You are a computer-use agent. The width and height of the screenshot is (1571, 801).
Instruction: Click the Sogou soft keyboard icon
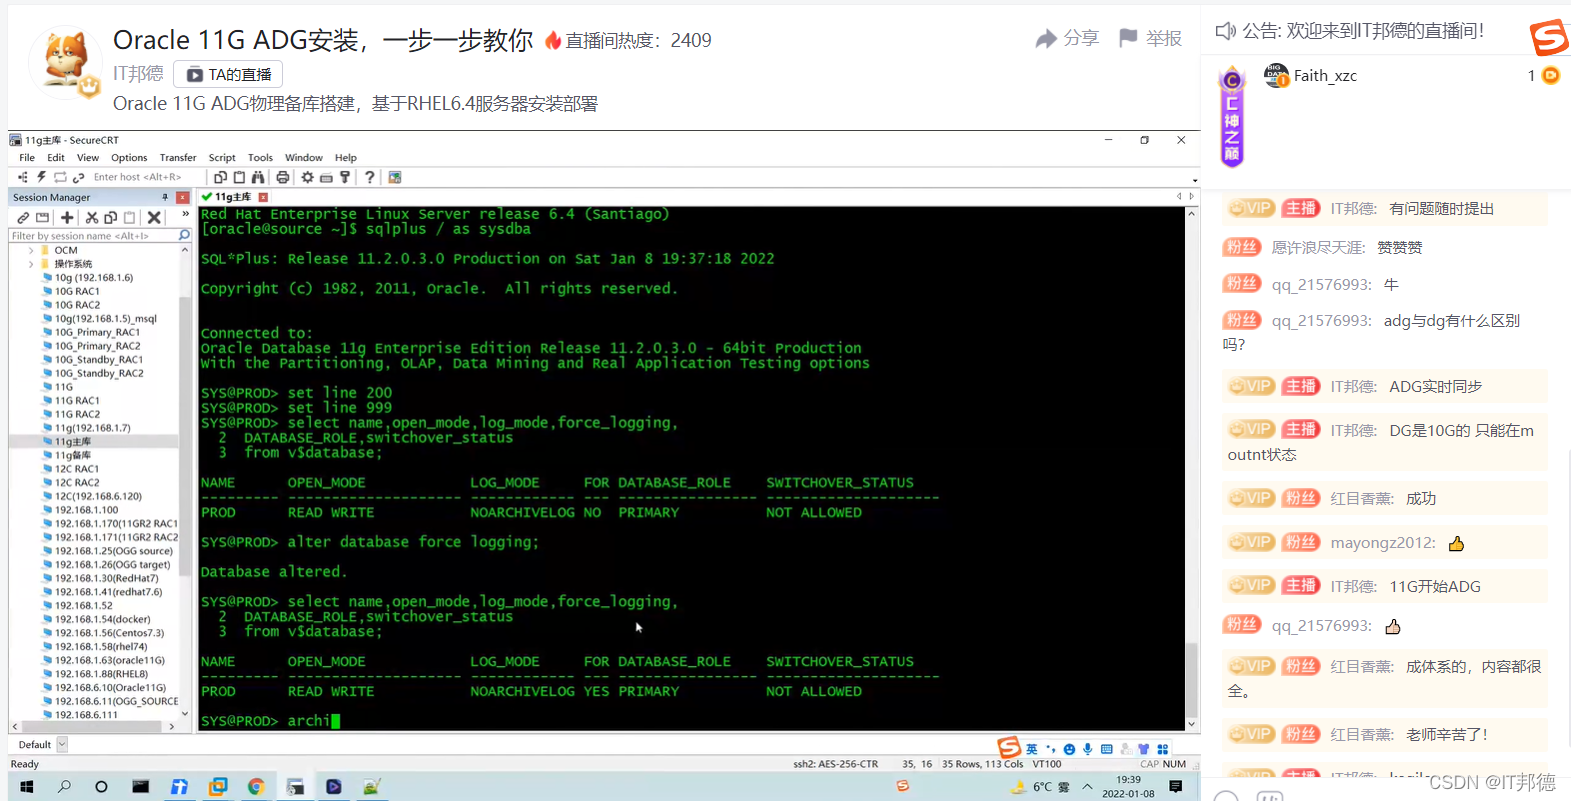1106,749
